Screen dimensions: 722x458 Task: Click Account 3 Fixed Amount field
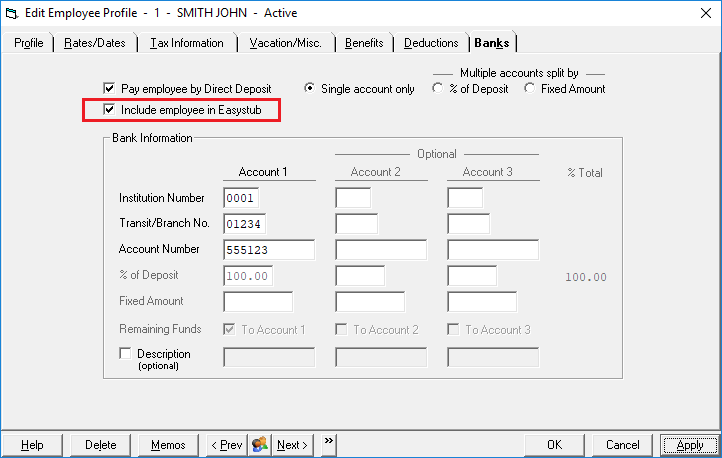point(482,301)
